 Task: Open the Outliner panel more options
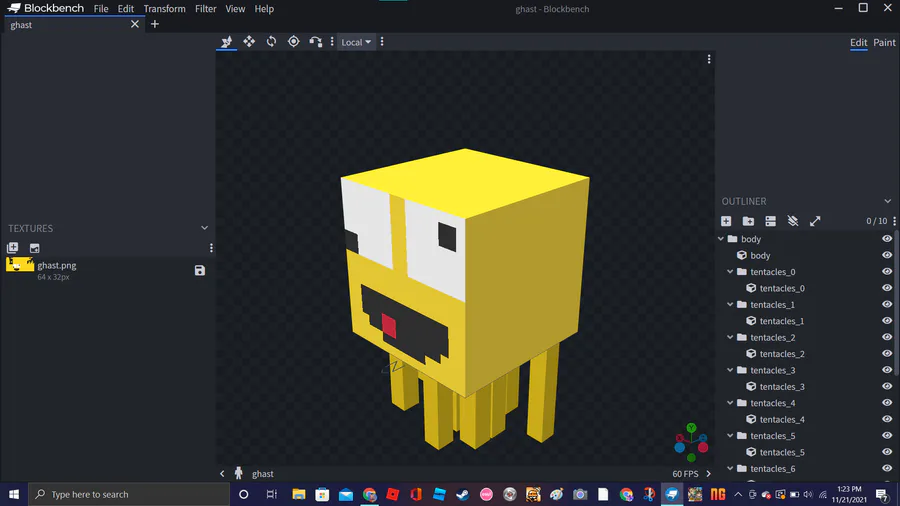[894, 221]
